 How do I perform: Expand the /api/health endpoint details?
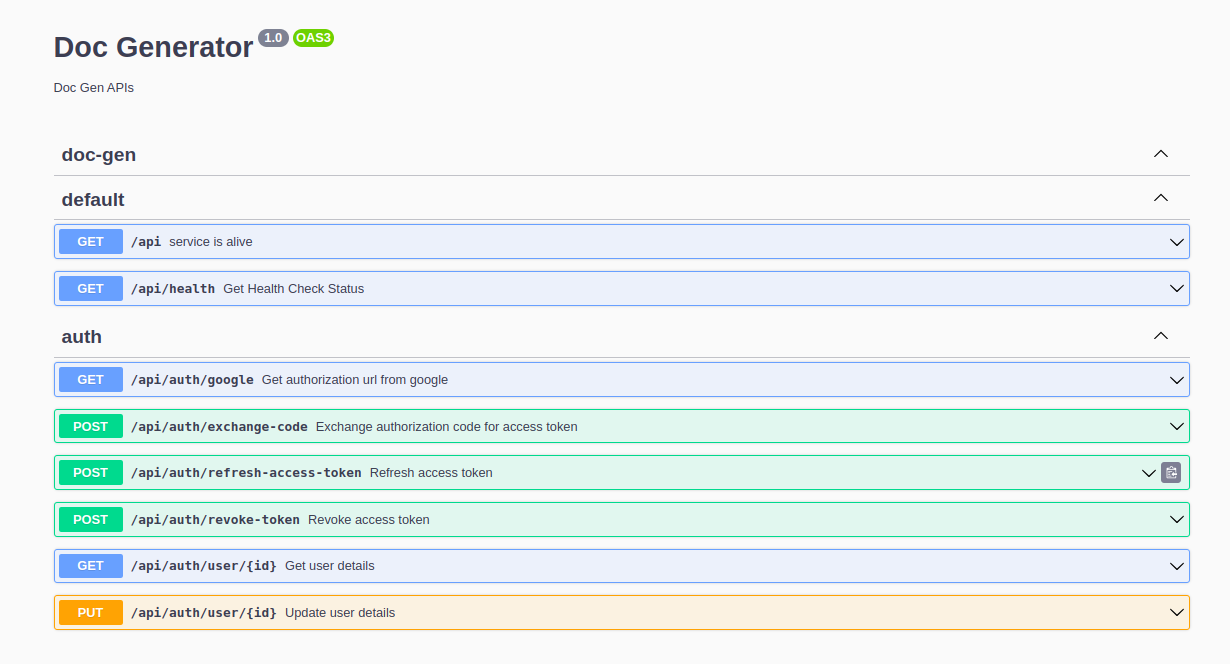[x=1177, y=288]
